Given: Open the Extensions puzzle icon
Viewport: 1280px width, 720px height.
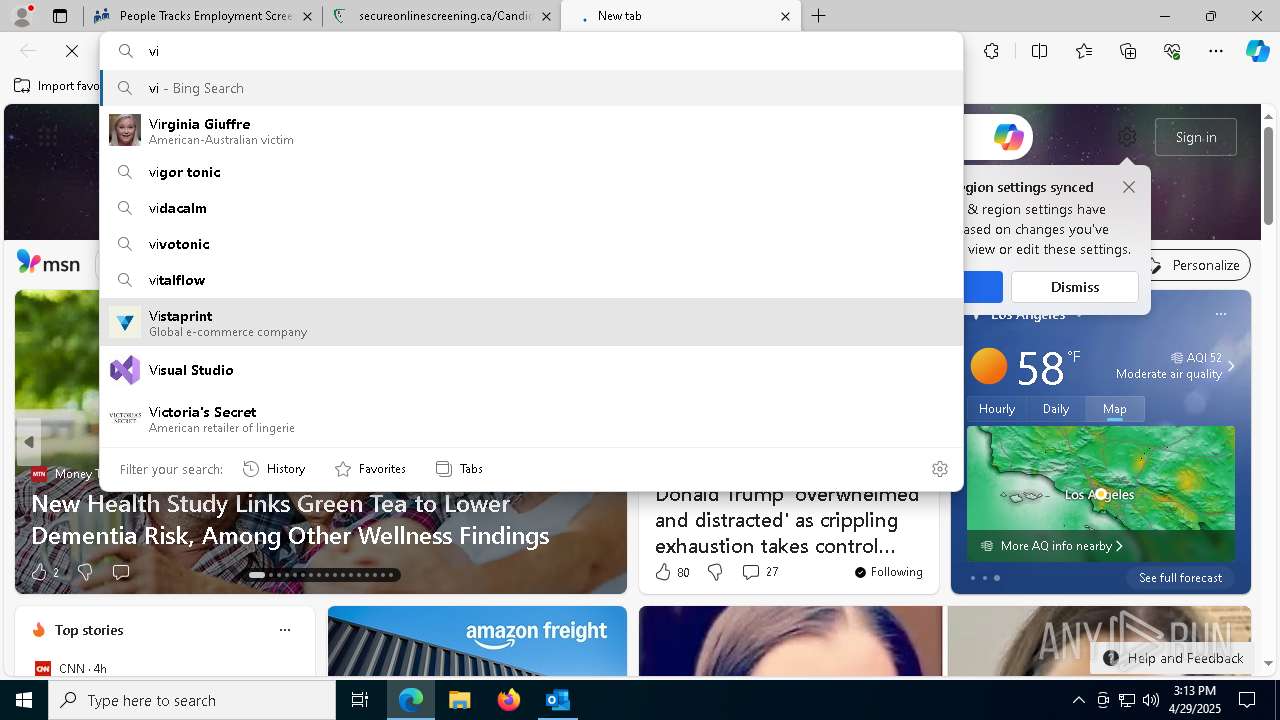Looking at the screenshot, I should (991, 51).
